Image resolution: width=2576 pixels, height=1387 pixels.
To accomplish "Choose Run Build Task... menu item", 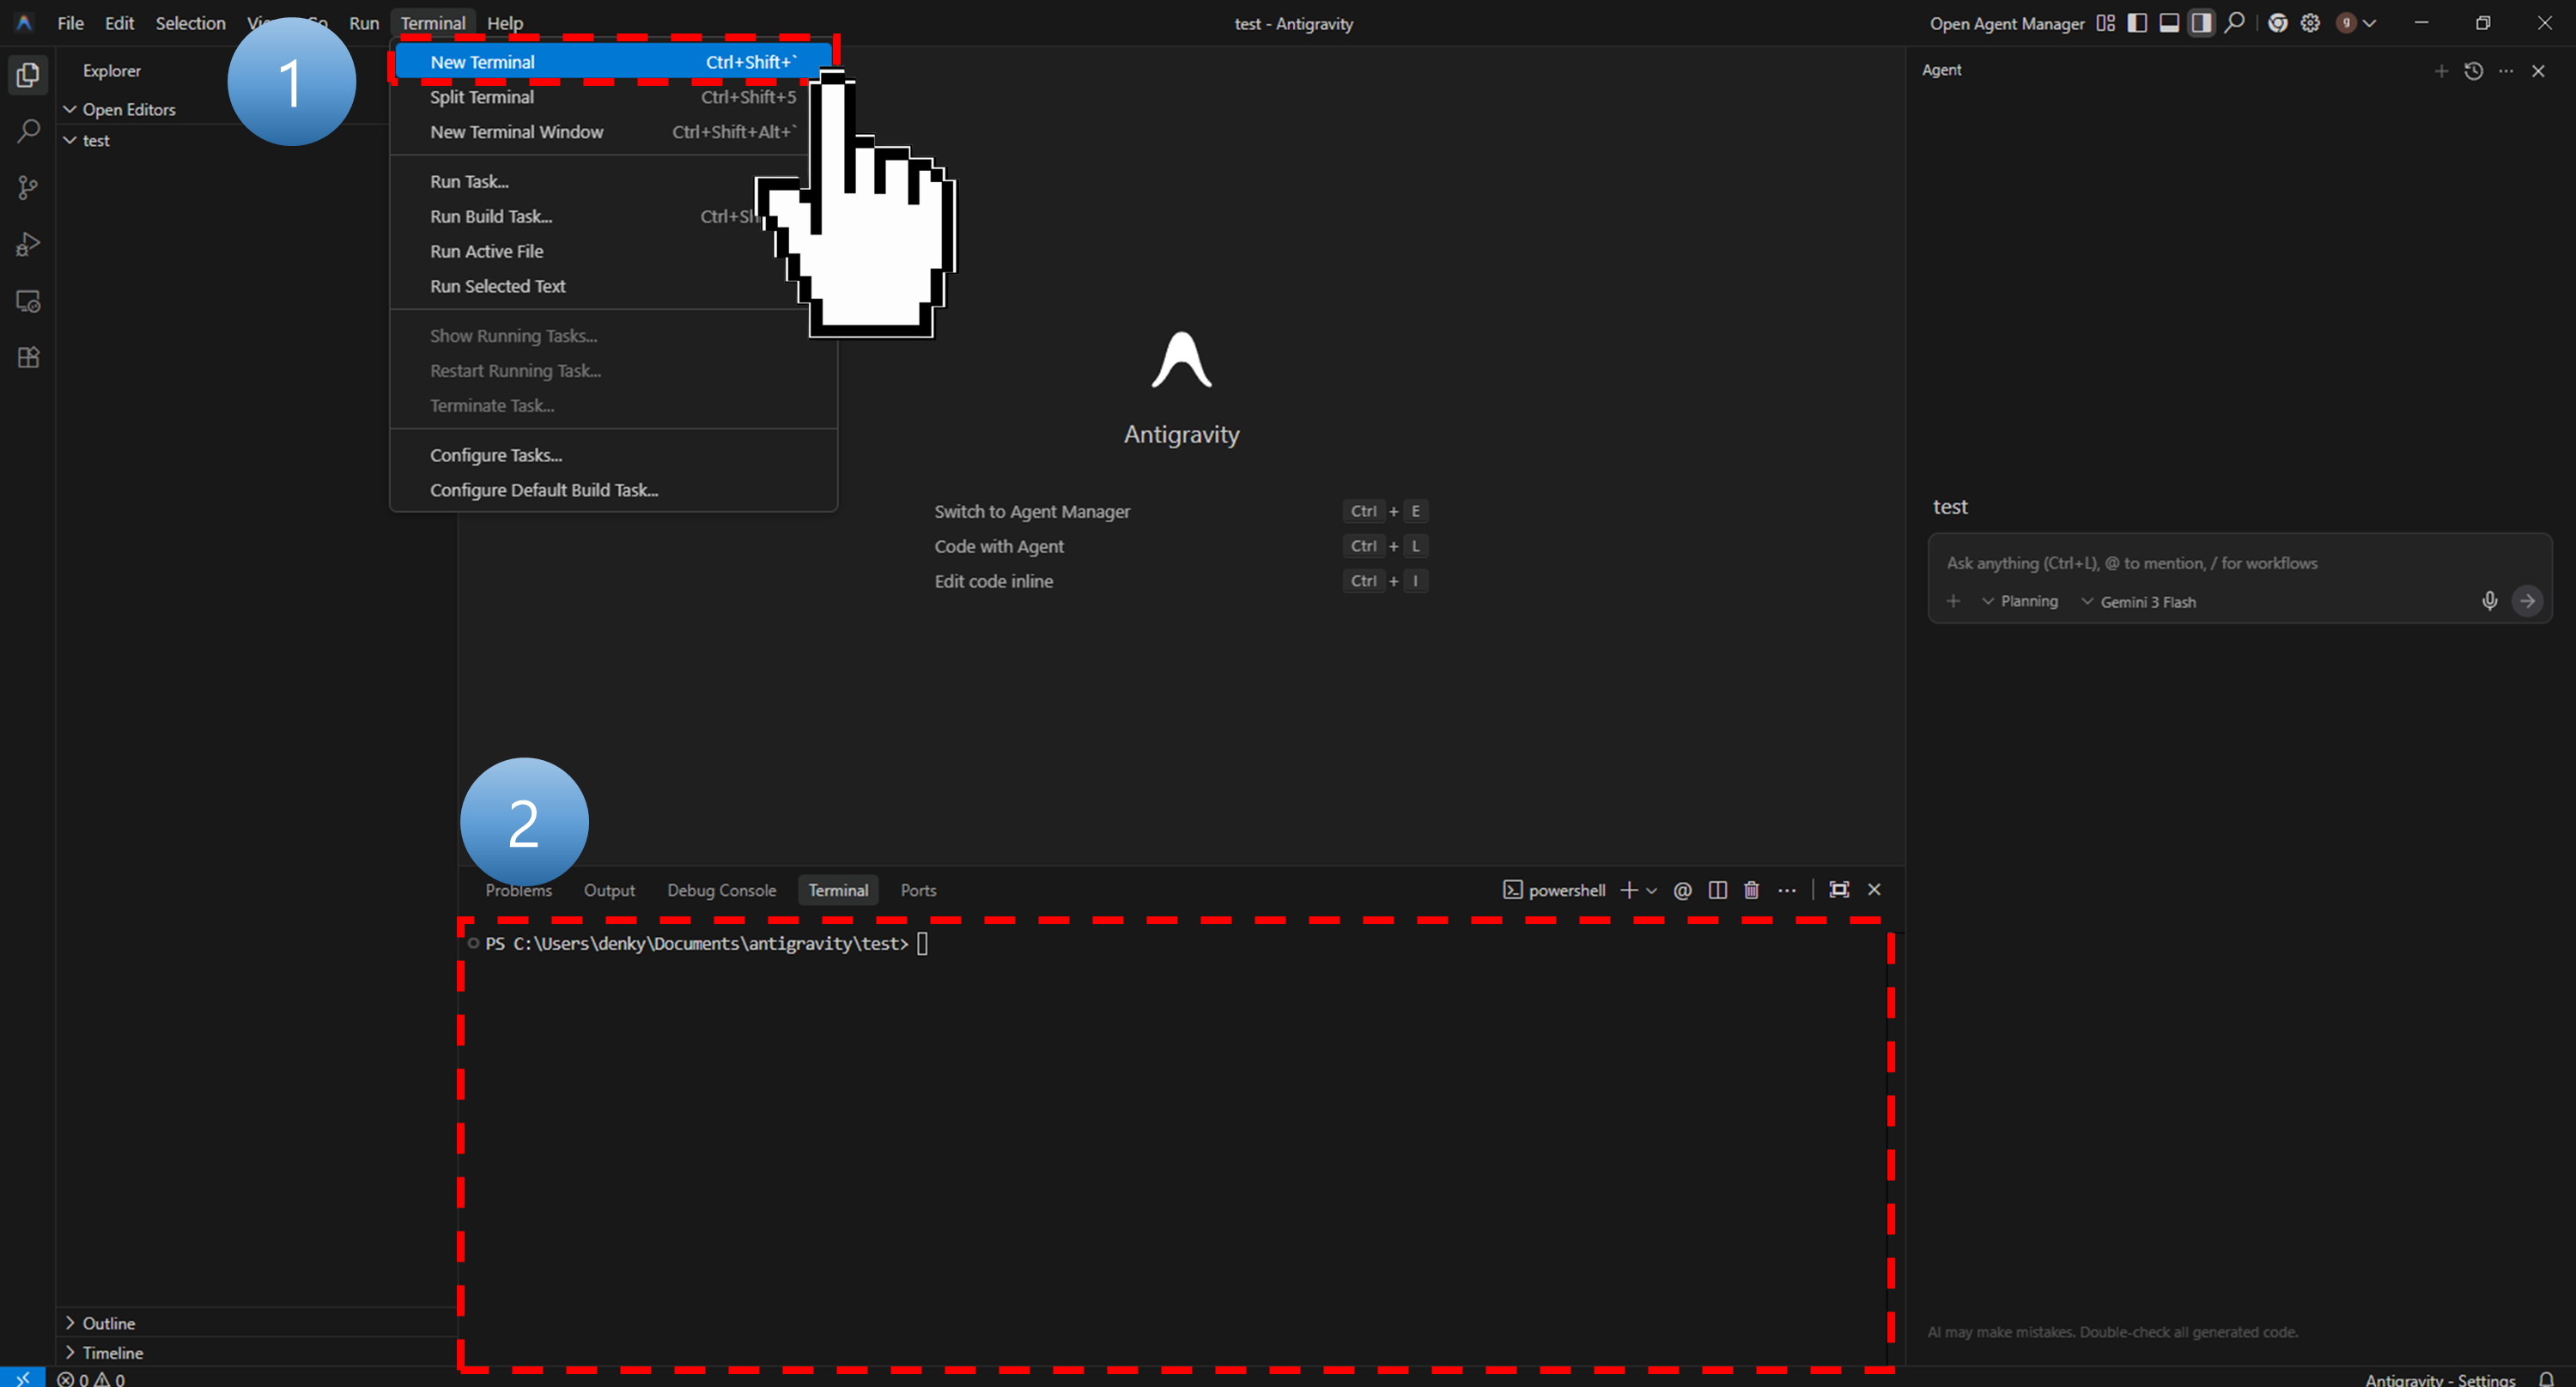I will point(613,217).
